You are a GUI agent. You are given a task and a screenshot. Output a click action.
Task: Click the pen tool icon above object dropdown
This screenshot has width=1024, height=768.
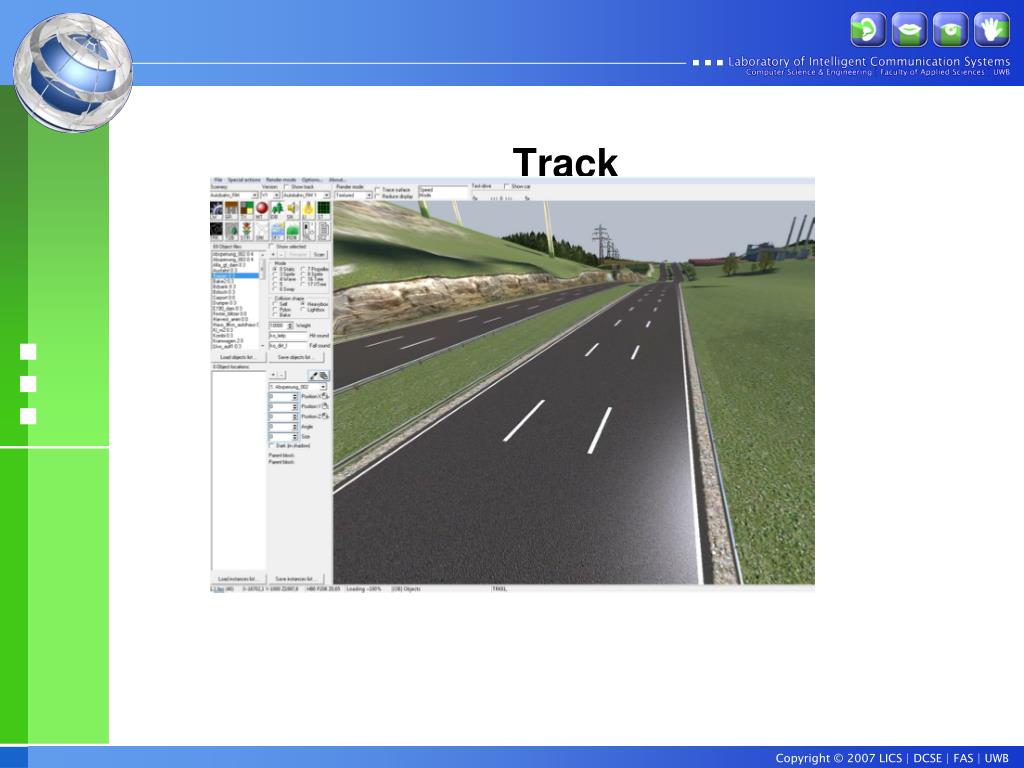pyautogui.click(x=314, y=376)
